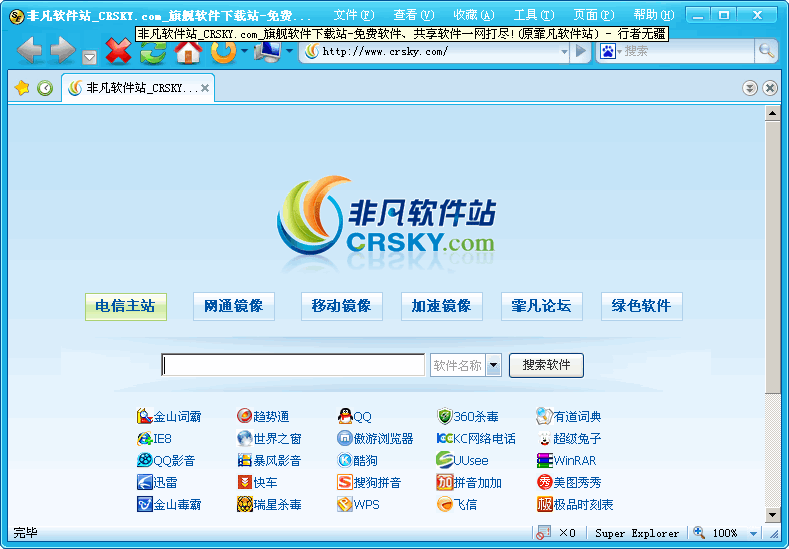Click the 加速镜像 button
Screen dimensions: 789x549
pyautogui.click(x=442, y=306)
